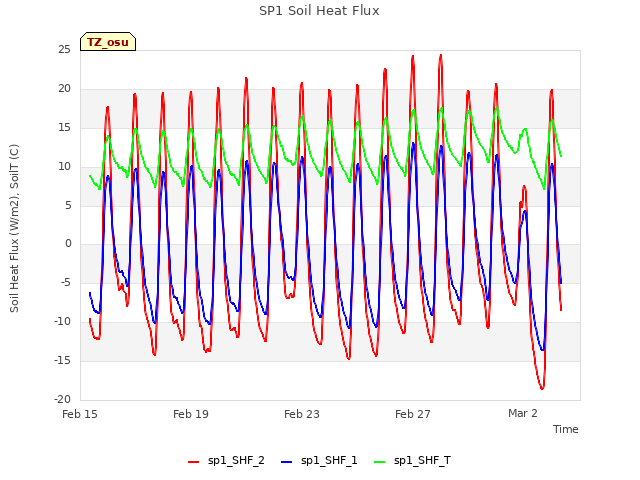Screen dimensions: 640x480
Task: Click the -10 y-axis tick label
Action: pyautogui.click(x=62, y=322)
